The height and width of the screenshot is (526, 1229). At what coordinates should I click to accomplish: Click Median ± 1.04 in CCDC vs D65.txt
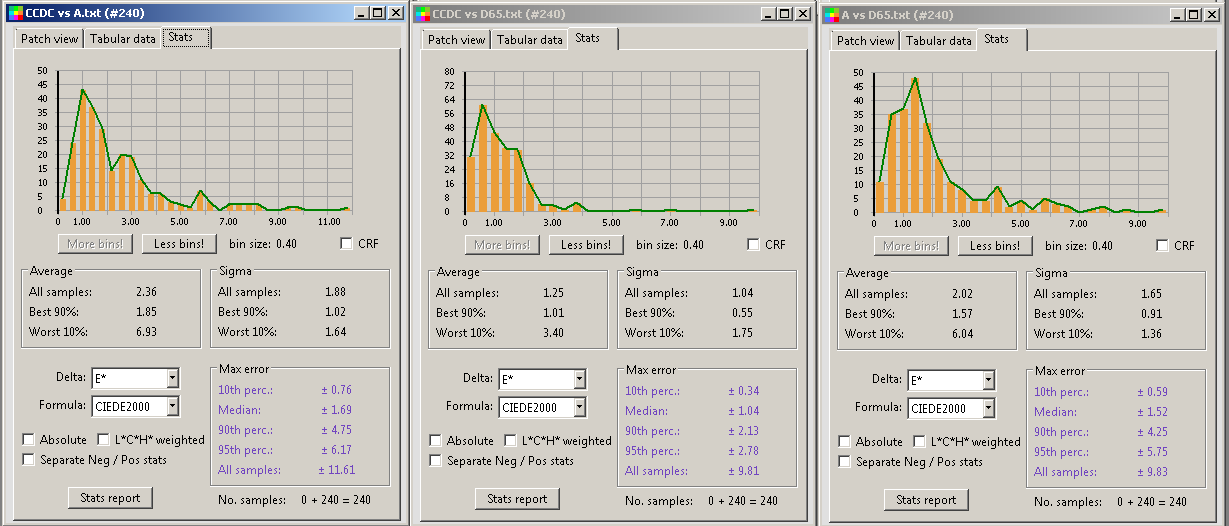(742, 411)
